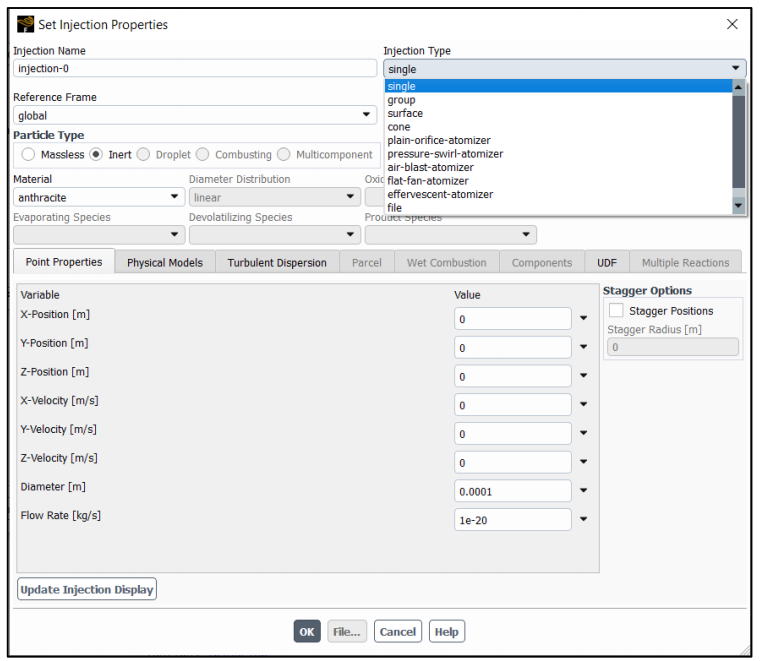Screen dimensions: 760x661
Task: Open the Material anthracite dropdown
Action: point(99,197)
